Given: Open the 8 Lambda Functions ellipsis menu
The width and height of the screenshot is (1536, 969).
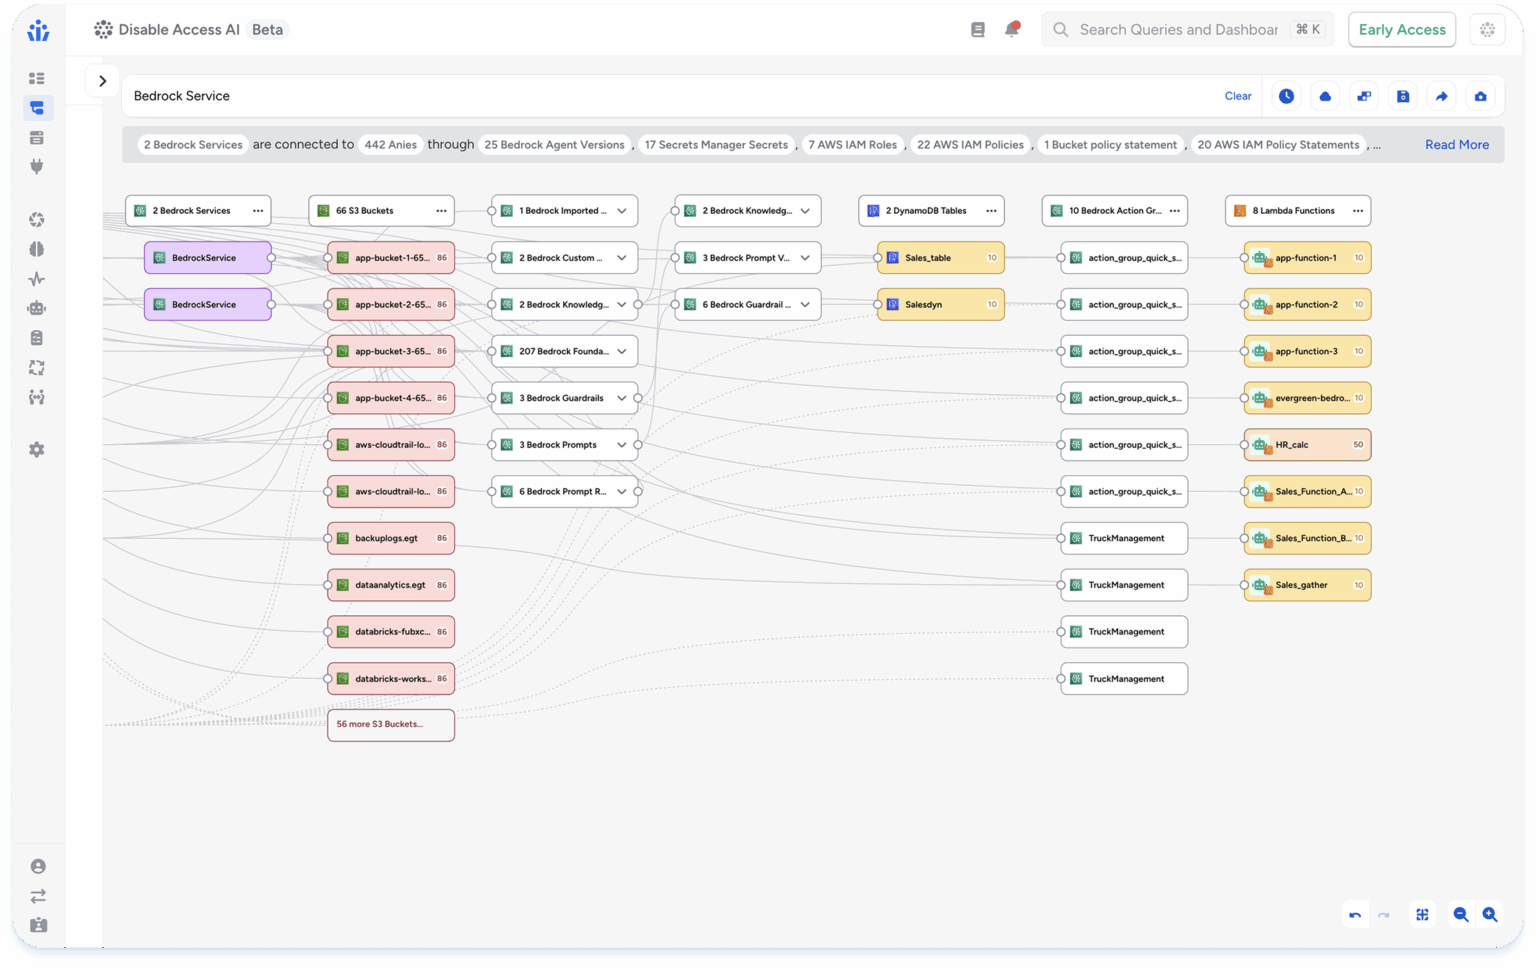Looking at the screenshot, I should 1357,211.
